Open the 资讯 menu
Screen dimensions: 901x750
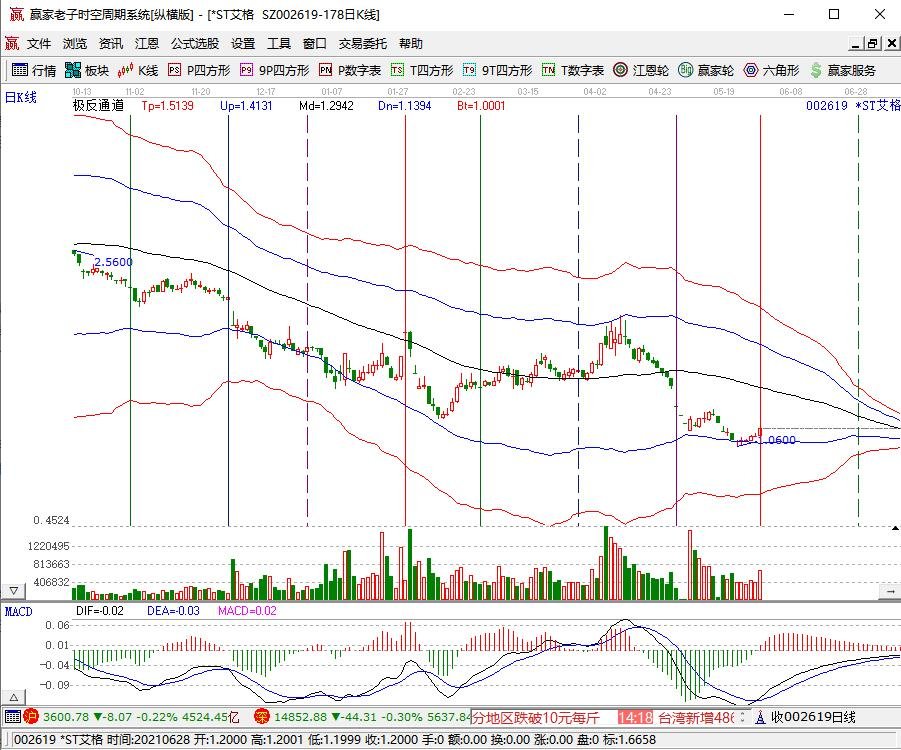(110, 44)
